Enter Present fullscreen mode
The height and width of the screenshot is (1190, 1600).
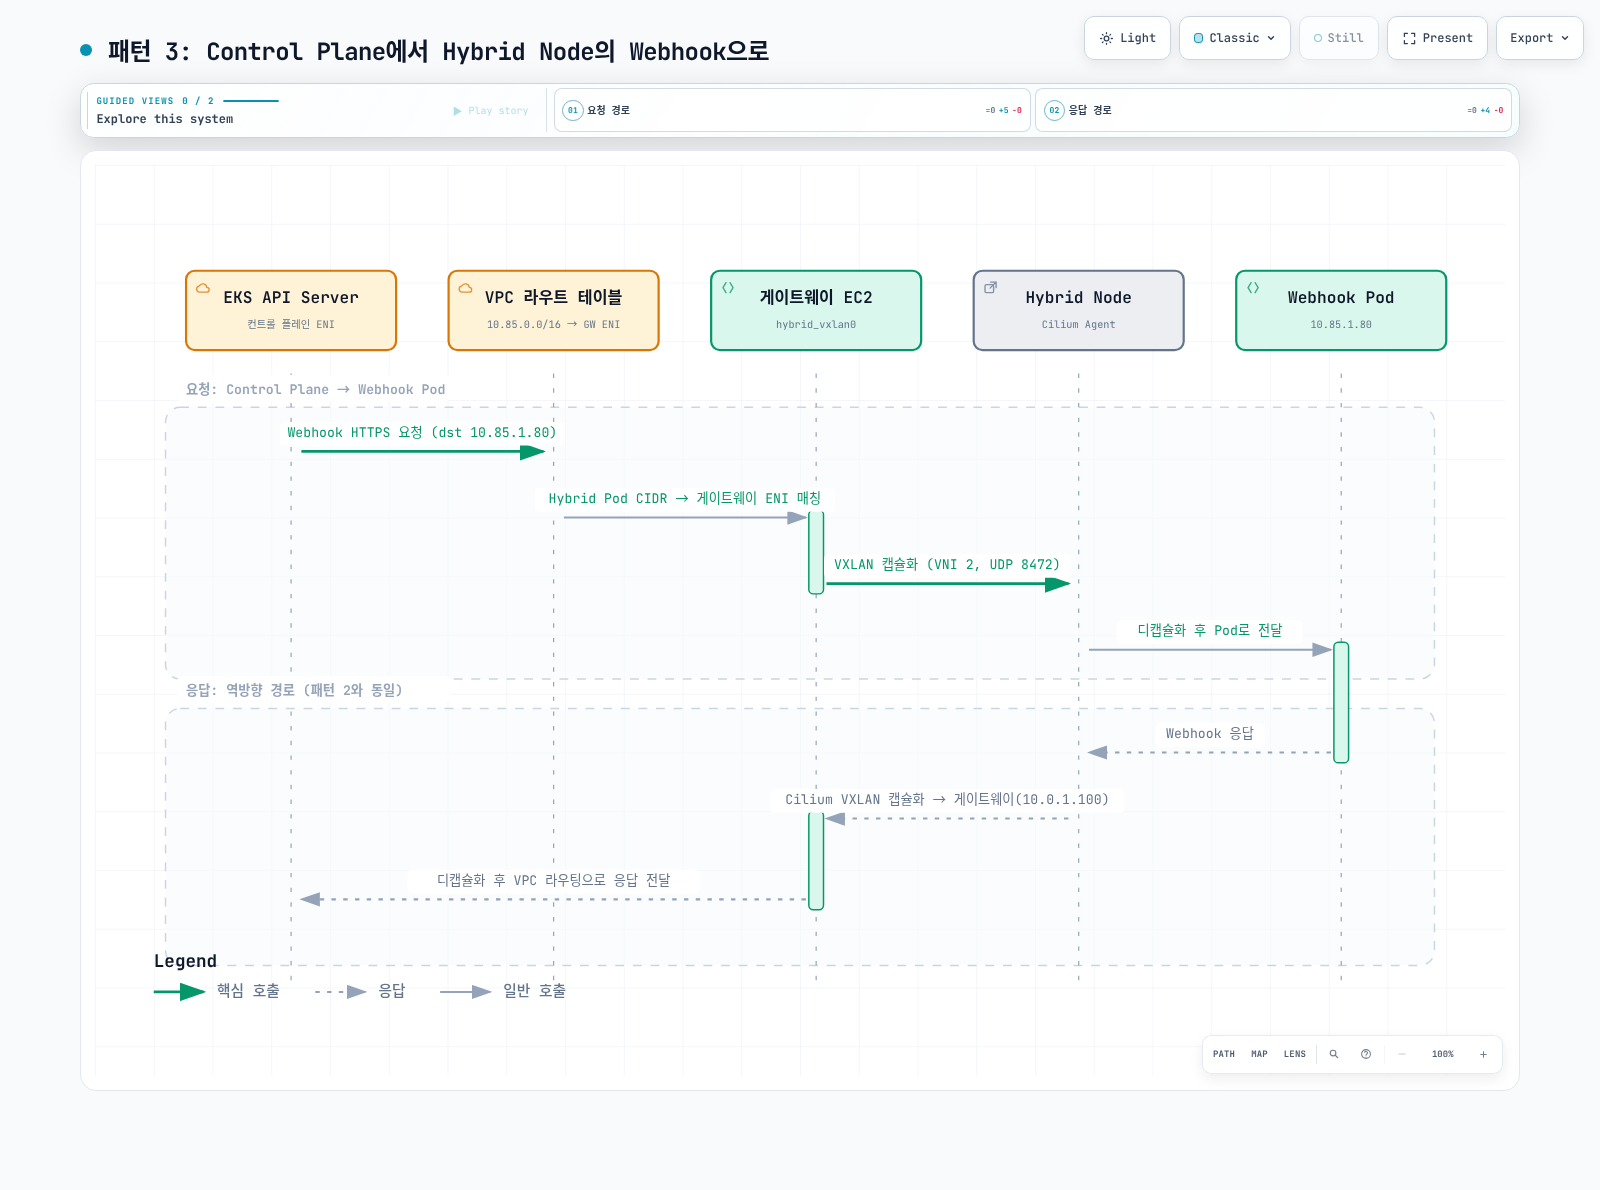(1437, 38)
